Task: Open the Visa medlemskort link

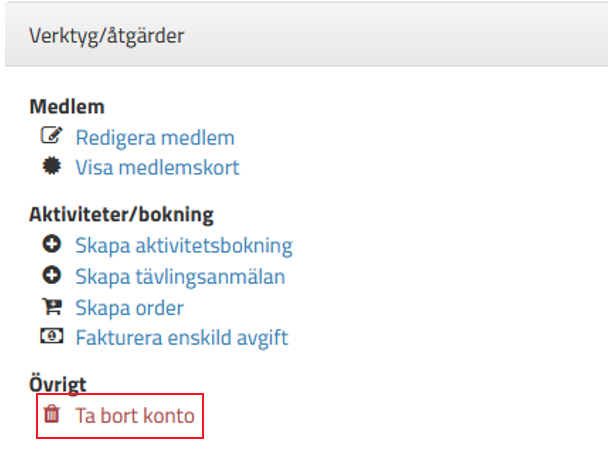Action: (157, 168)
